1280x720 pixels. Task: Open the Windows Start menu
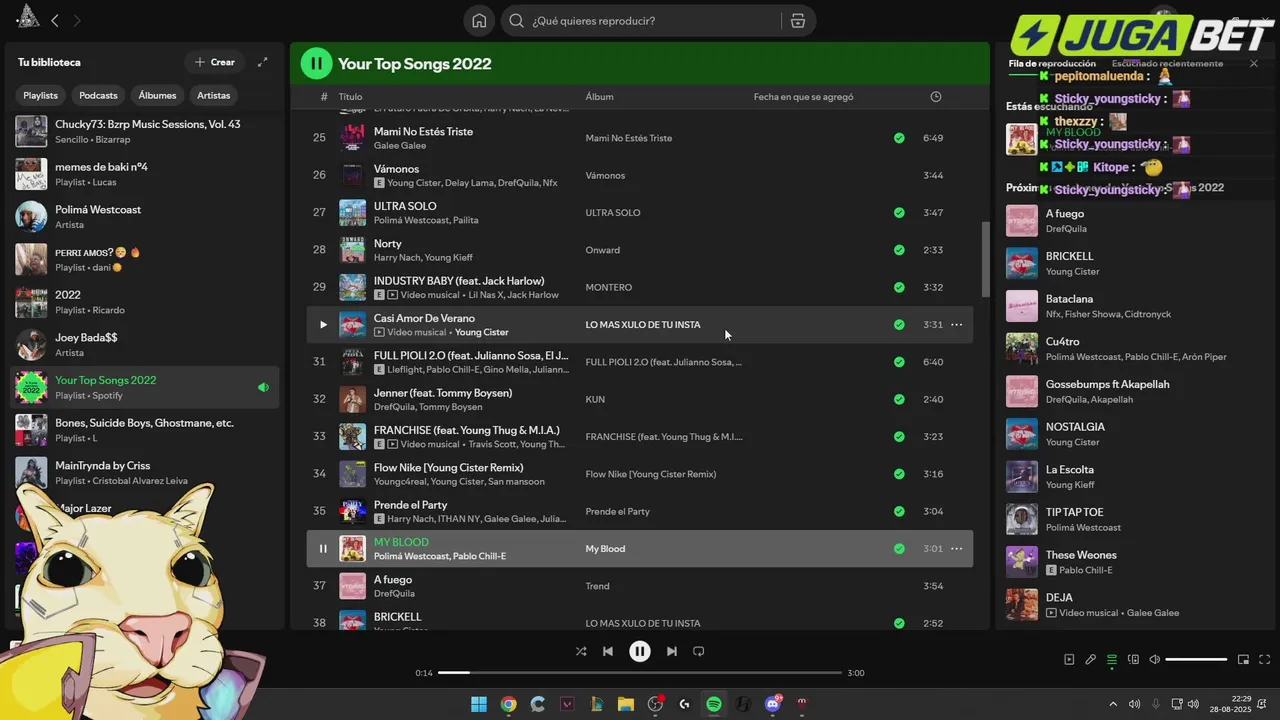click(x=479, y=704)
